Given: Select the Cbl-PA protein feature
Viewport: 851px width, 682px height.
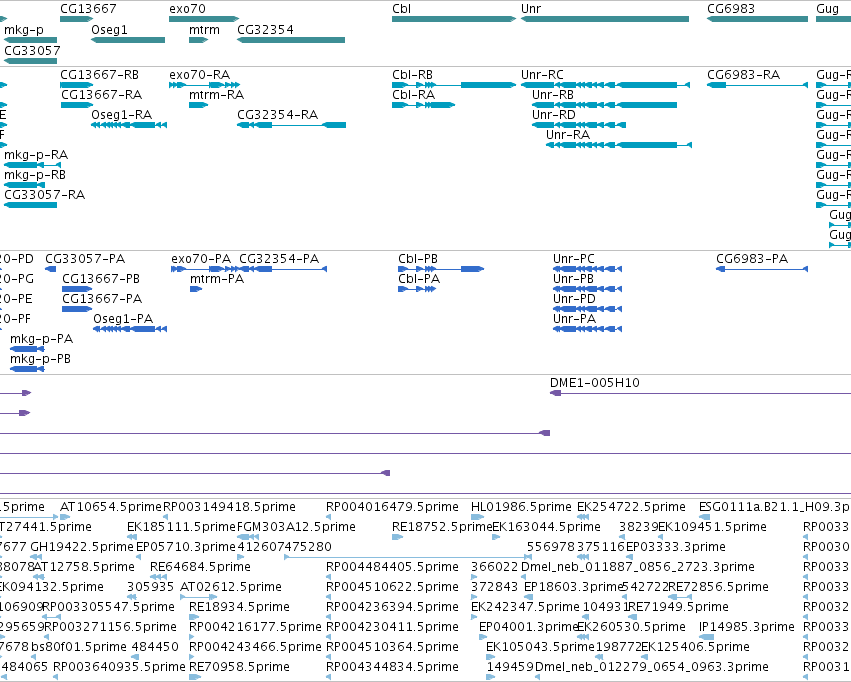Looking at the screenshot, I should (417, 289).
